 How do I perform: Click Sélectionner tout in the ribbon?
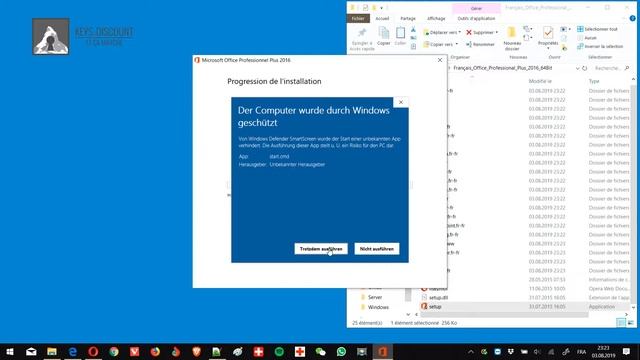click(597, 29)
